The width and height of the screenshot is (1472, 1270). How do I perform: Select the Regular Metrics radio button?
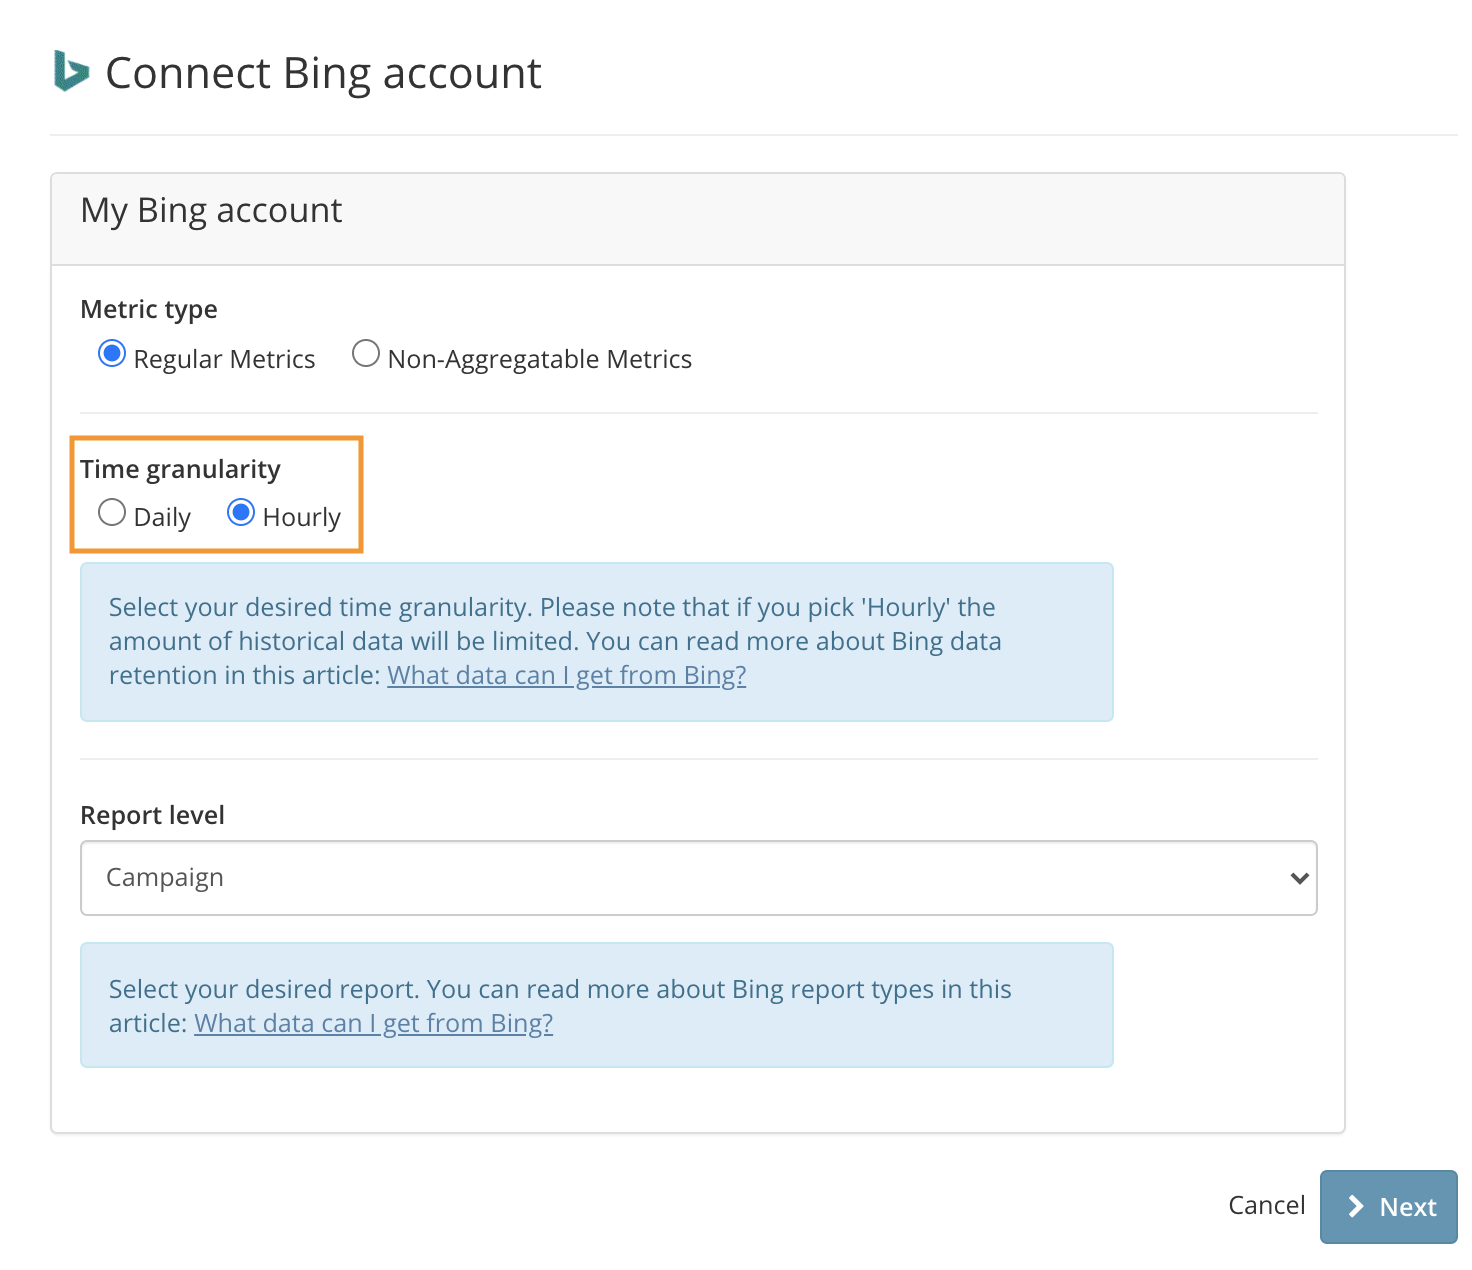[x=112, y=354]
